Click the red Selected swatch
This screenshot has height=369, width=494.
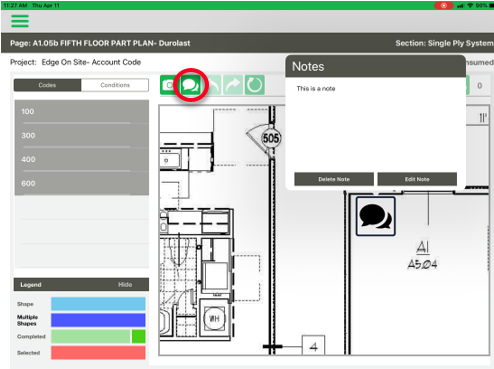[x=98, y=353]
